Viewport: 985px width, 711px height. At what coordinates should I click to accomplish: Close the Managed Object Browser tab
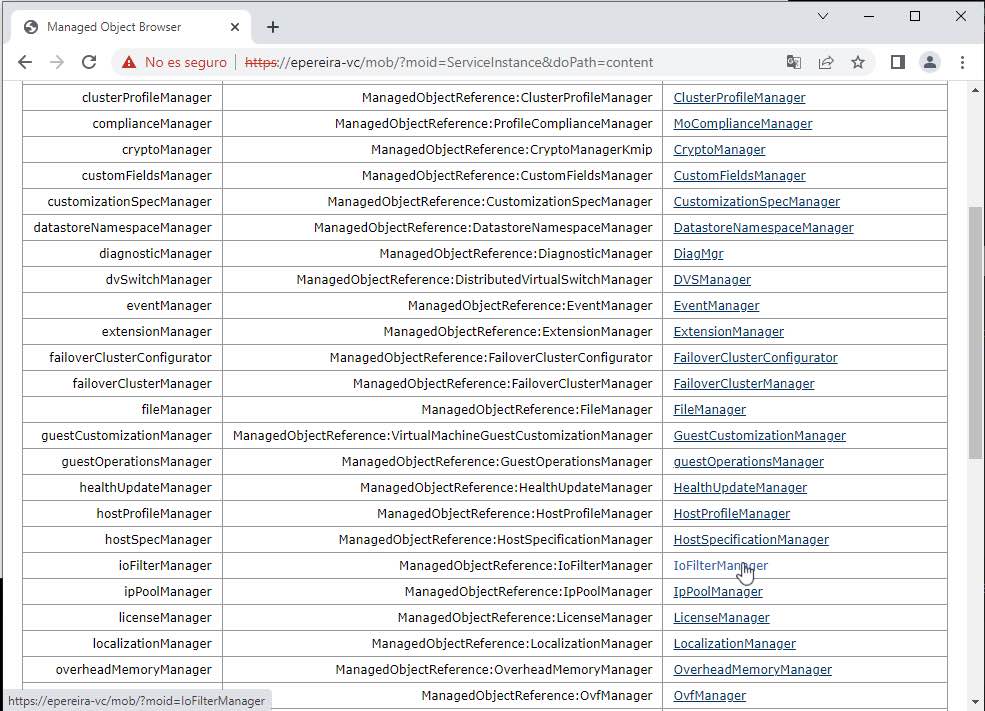pyautogui.click(x=236, y=27)
